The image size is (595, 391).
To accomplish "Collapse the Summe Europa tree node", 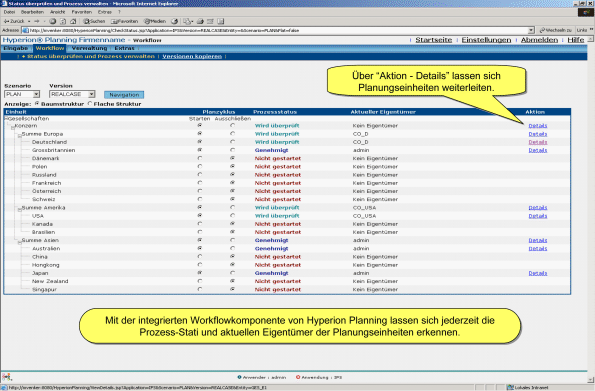I will (20, 136).
